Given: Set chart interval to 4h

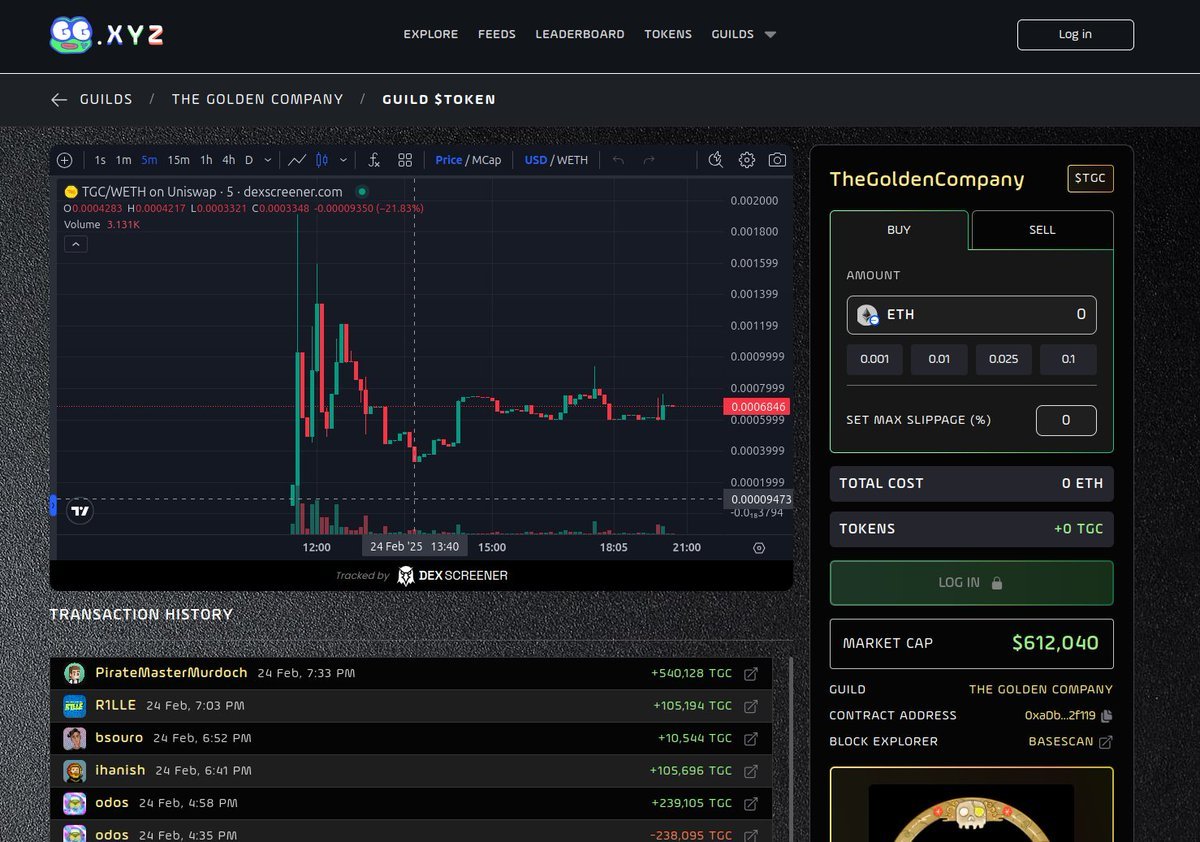Looking at the screenshot, I should (229, 160).
